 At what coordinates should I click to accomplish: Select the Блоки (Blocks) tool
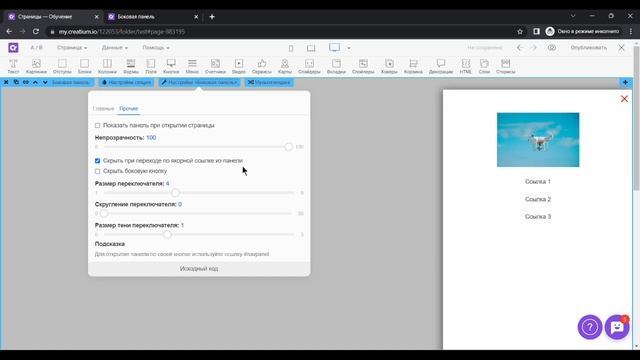84,66
